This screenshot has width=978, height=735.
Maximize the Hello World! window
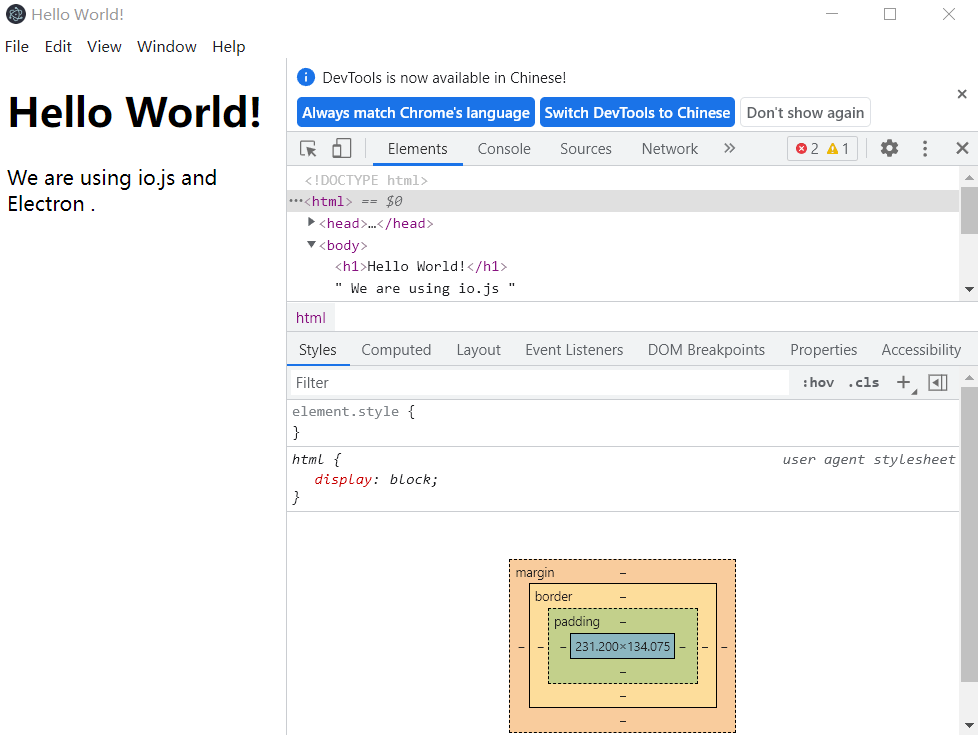[x=889, y=14]
